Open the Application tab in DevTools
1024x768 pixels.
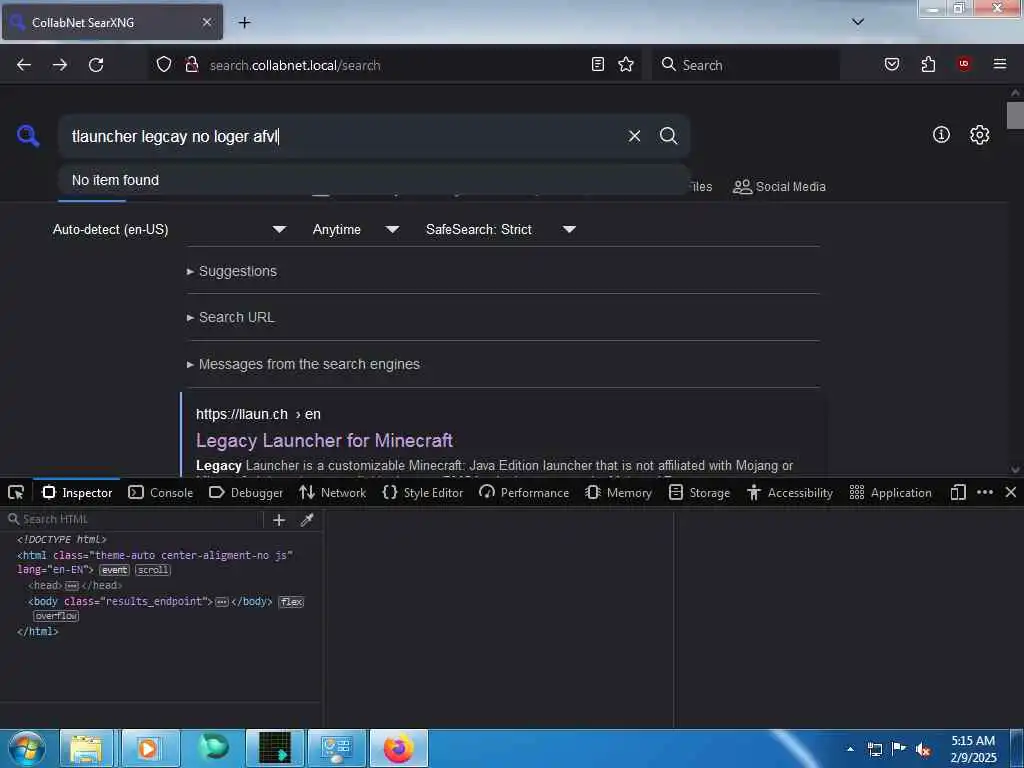pyautogui.click(x=891, y=492)
